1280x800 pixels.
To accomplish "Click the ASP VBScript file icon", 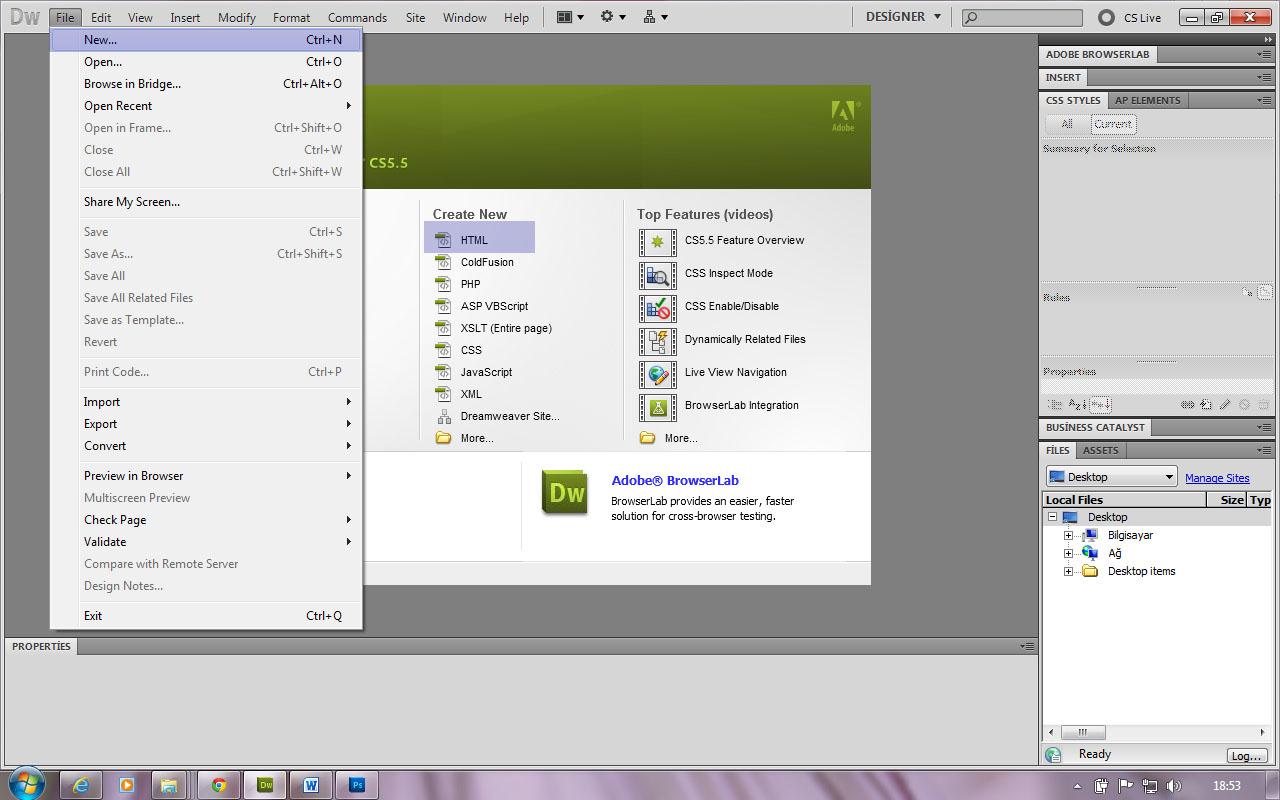I will [443, 306].
